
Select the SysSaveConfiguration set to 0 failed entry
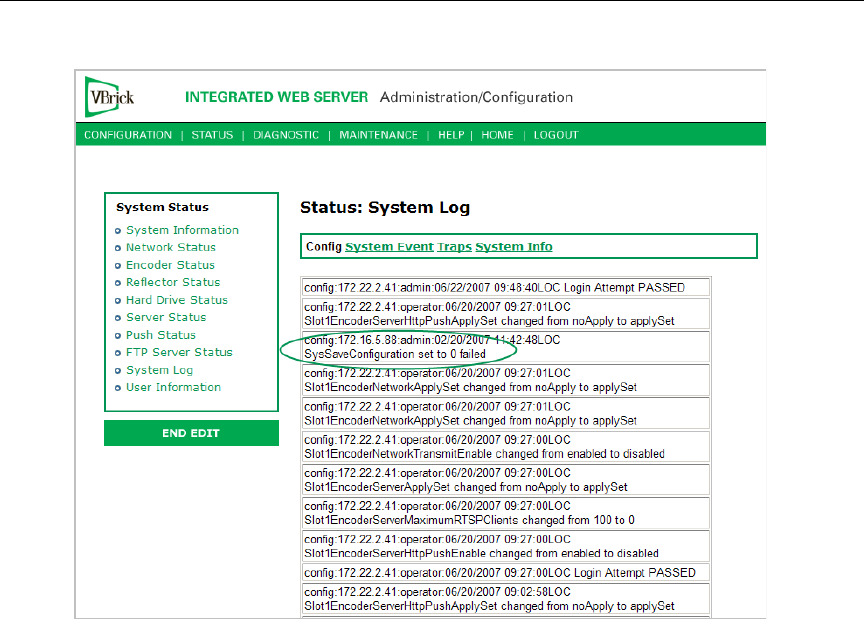click(506, 347)
